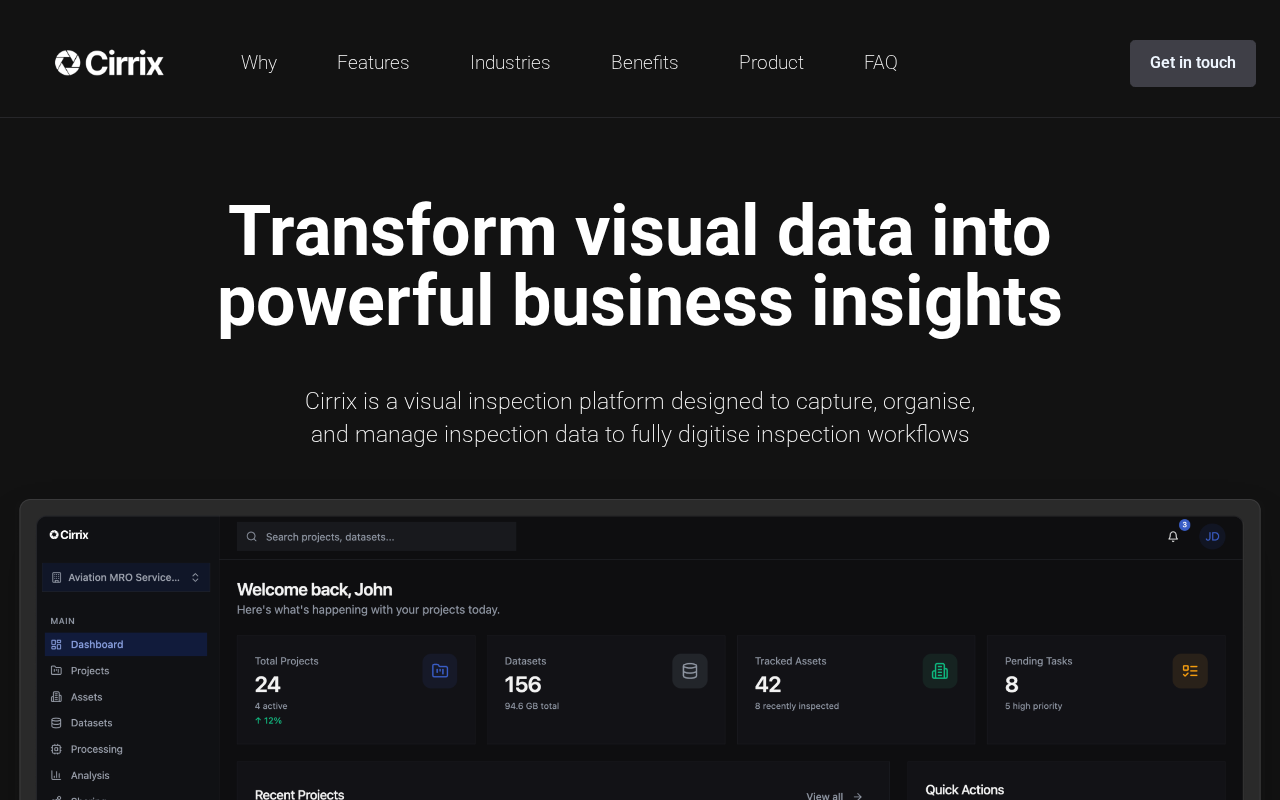The width and height of the screenshot is (1280, 800).
Task: Select the Dashboard grid icon in the sidebar
Action: tap(56, 645)
